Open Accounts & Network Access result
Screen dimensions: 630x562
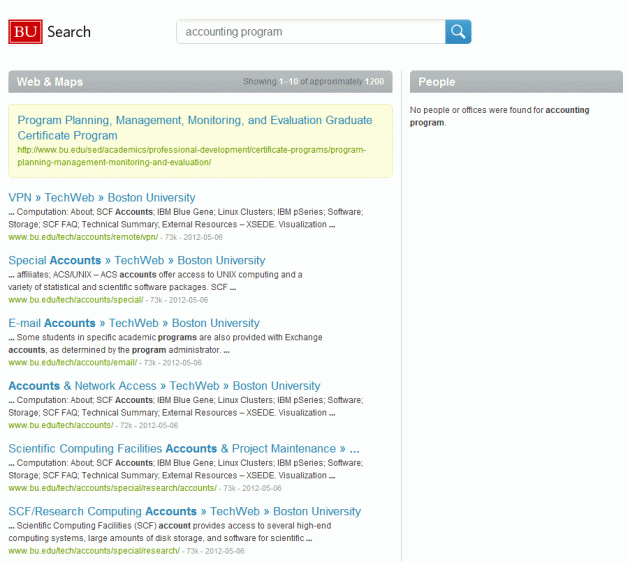coord(164,386)
